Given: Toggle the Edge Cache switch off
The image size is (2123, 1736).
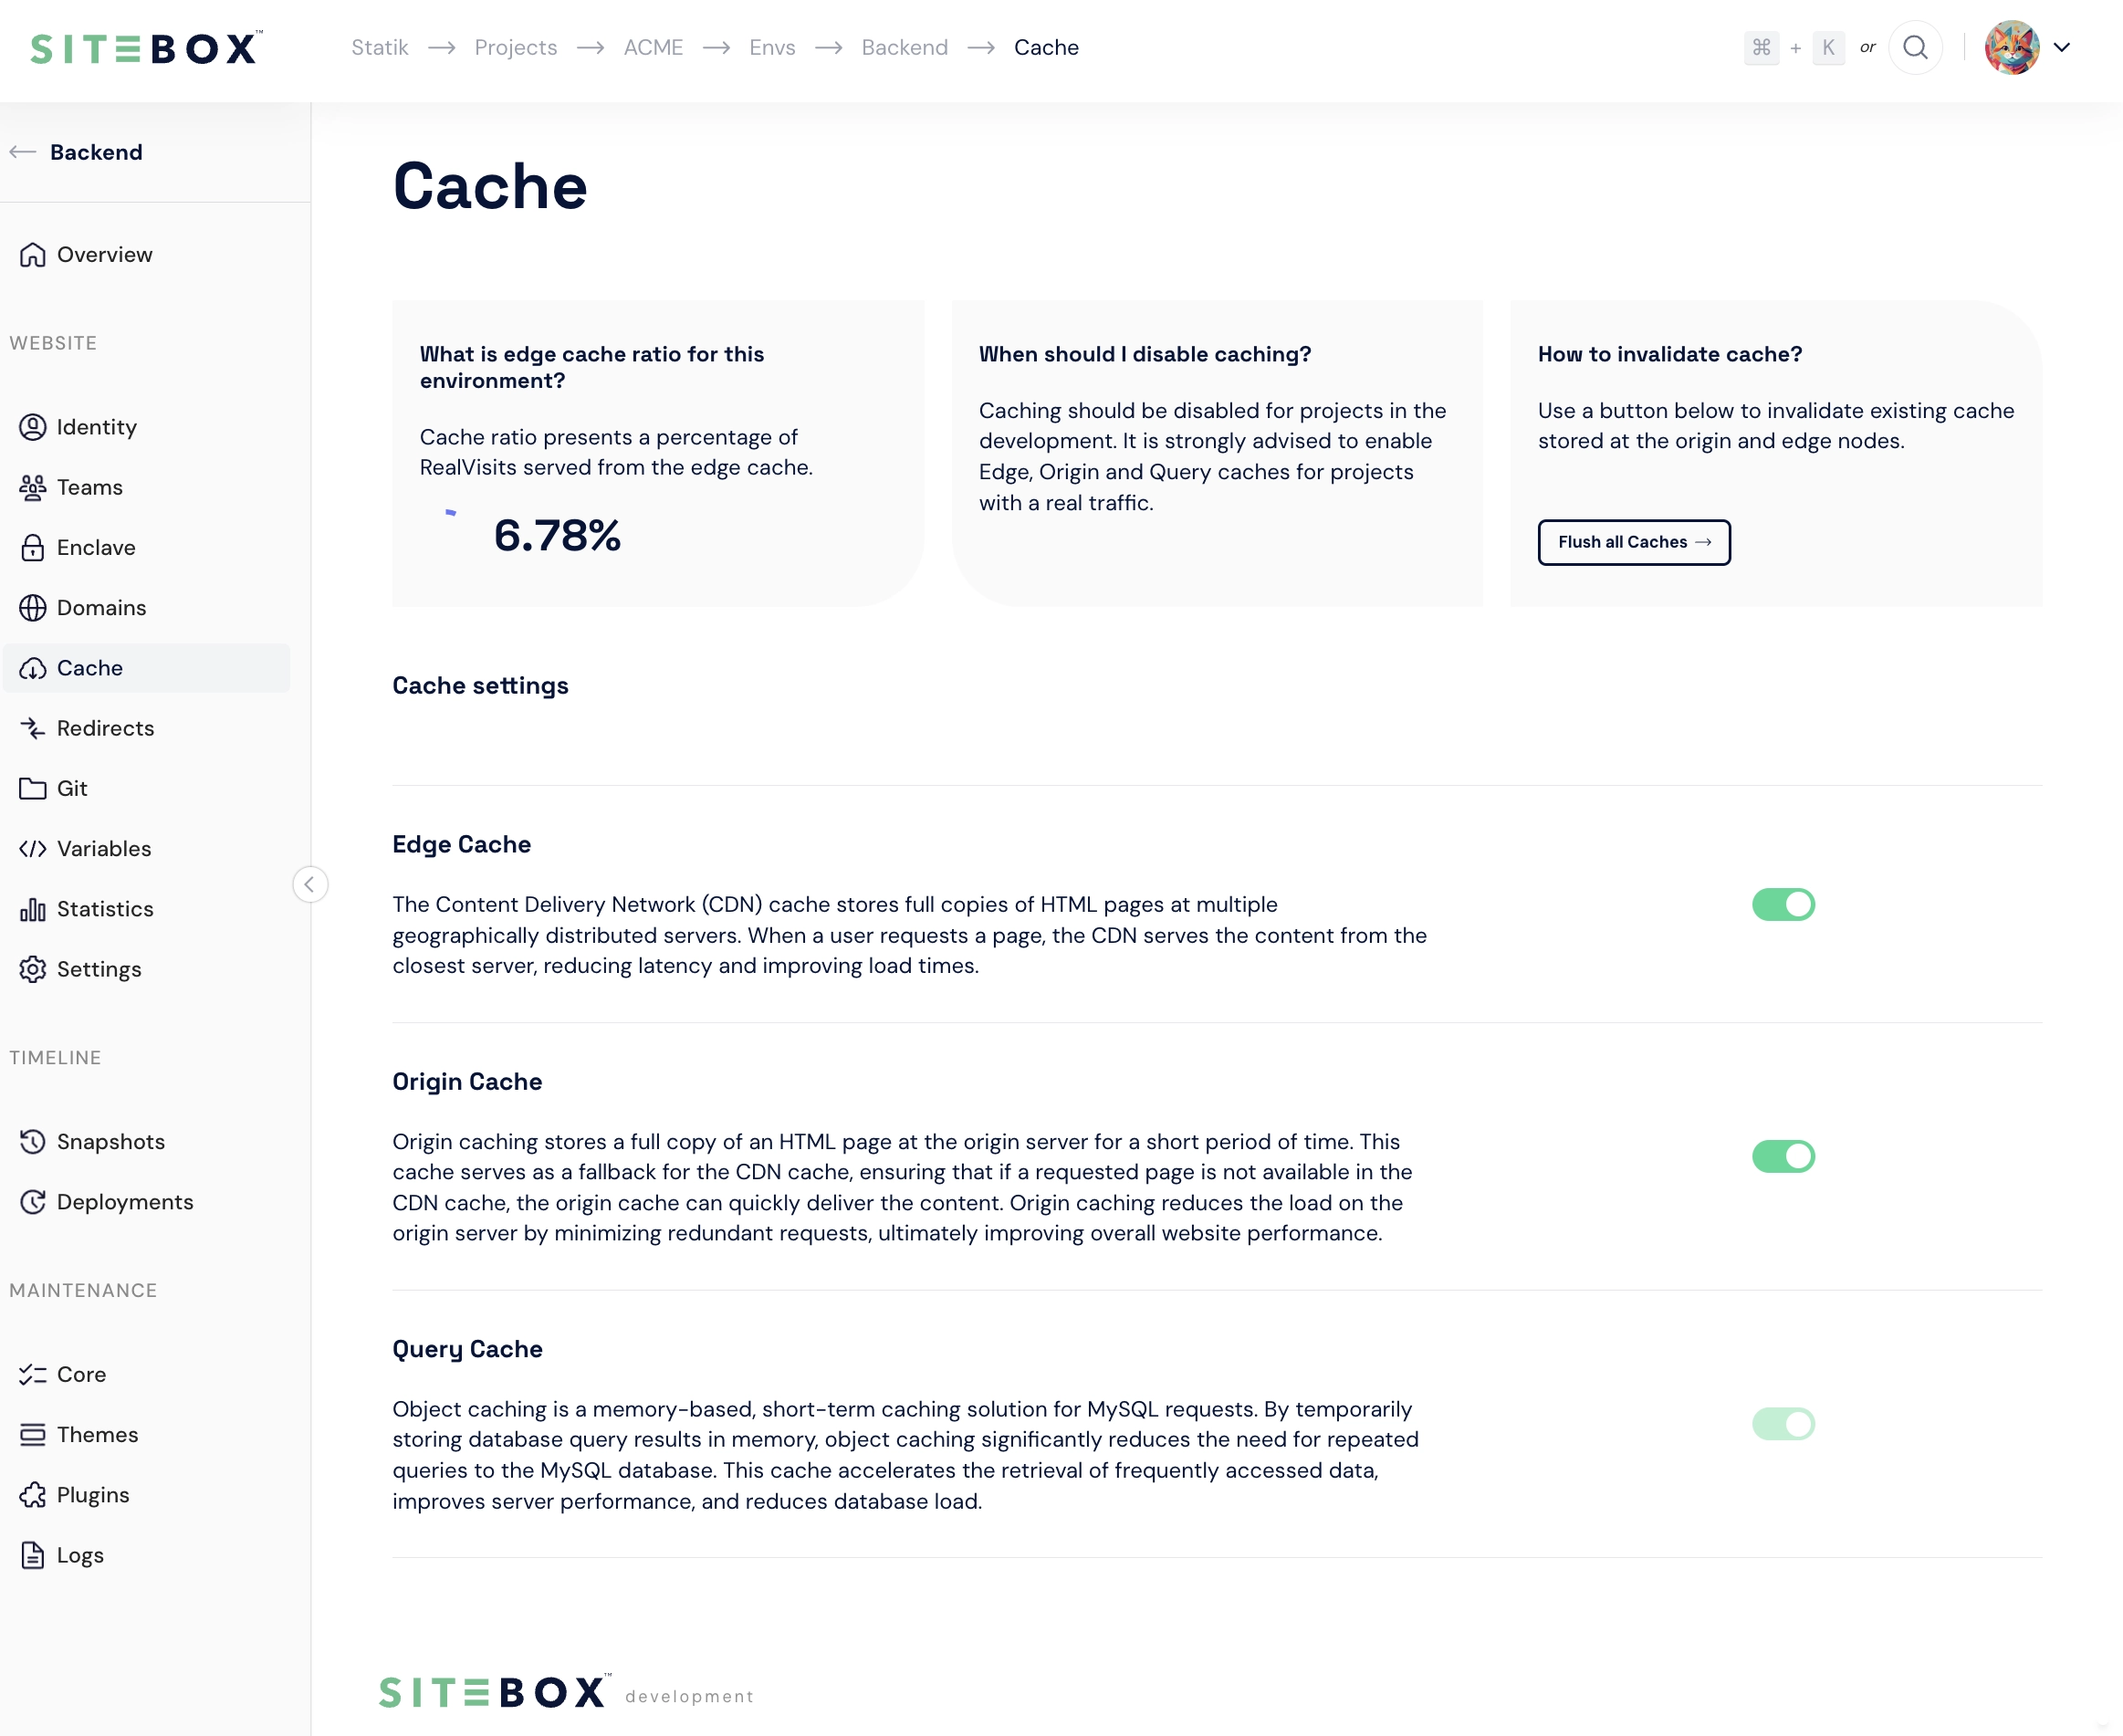Looking at the screenshot, I should point(1783,905).
